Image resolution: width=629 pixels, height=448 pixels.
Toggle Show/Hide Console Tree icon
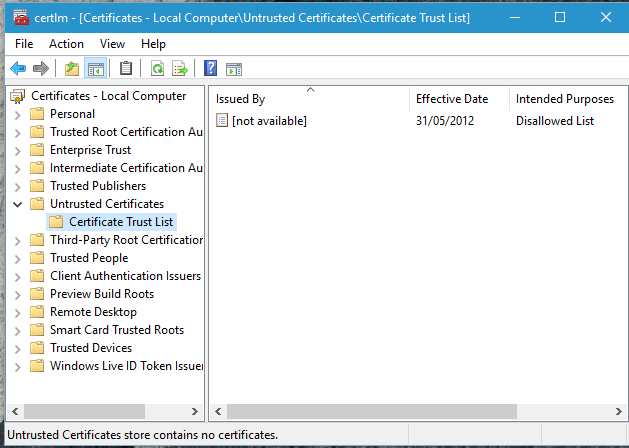pyautogui.click(x=96, y=69)
